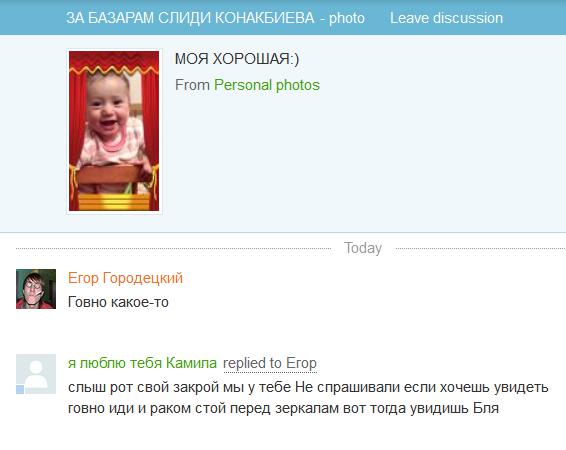This screenshot has height=450, width=566.
Task: Open the baby photo thumbnail
Action: [x=114, y=131]
